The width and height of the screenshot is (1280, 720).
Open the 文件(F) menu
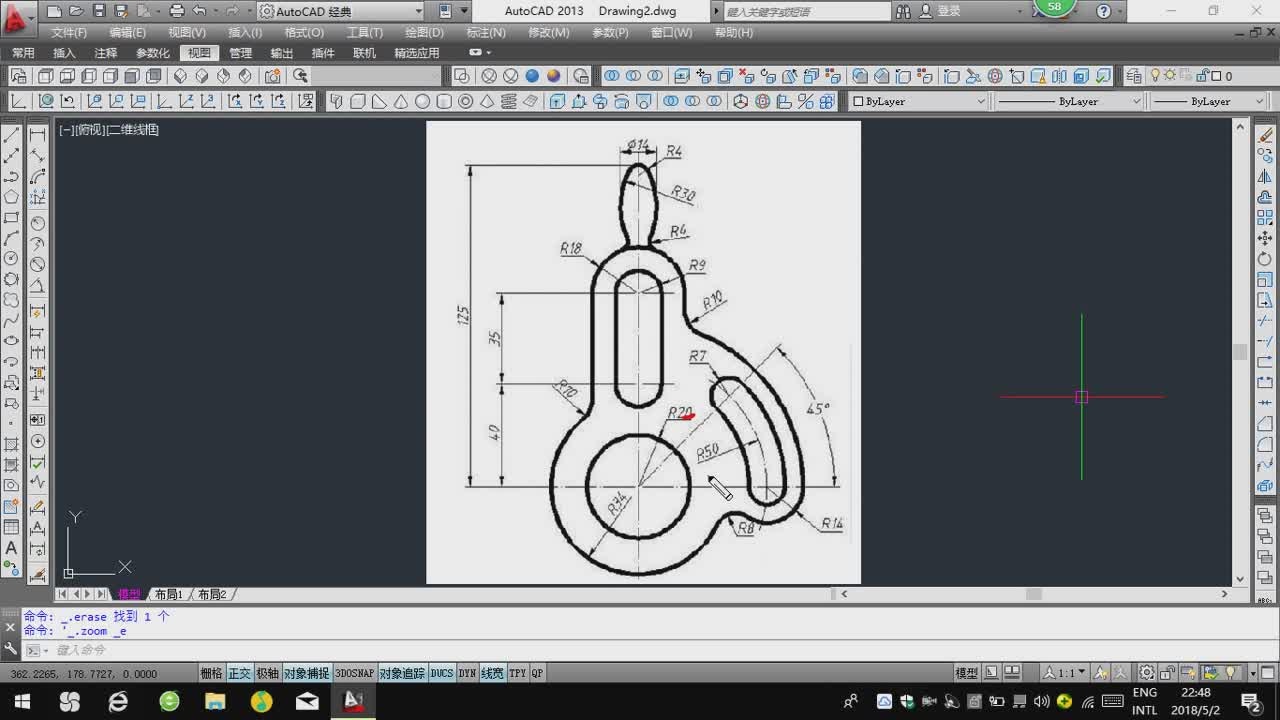[x=69, y=32]
